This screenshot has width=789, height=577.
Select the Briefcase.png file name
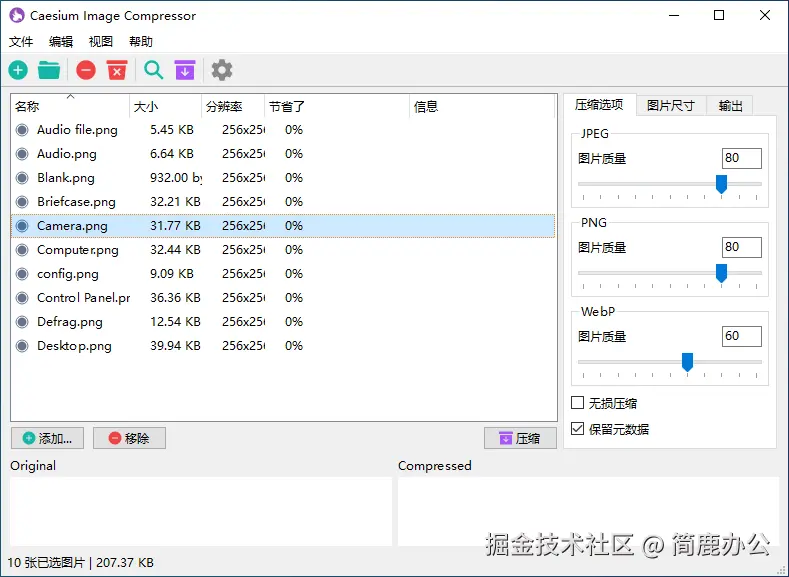pyautogui.click(x=76, y=202)
